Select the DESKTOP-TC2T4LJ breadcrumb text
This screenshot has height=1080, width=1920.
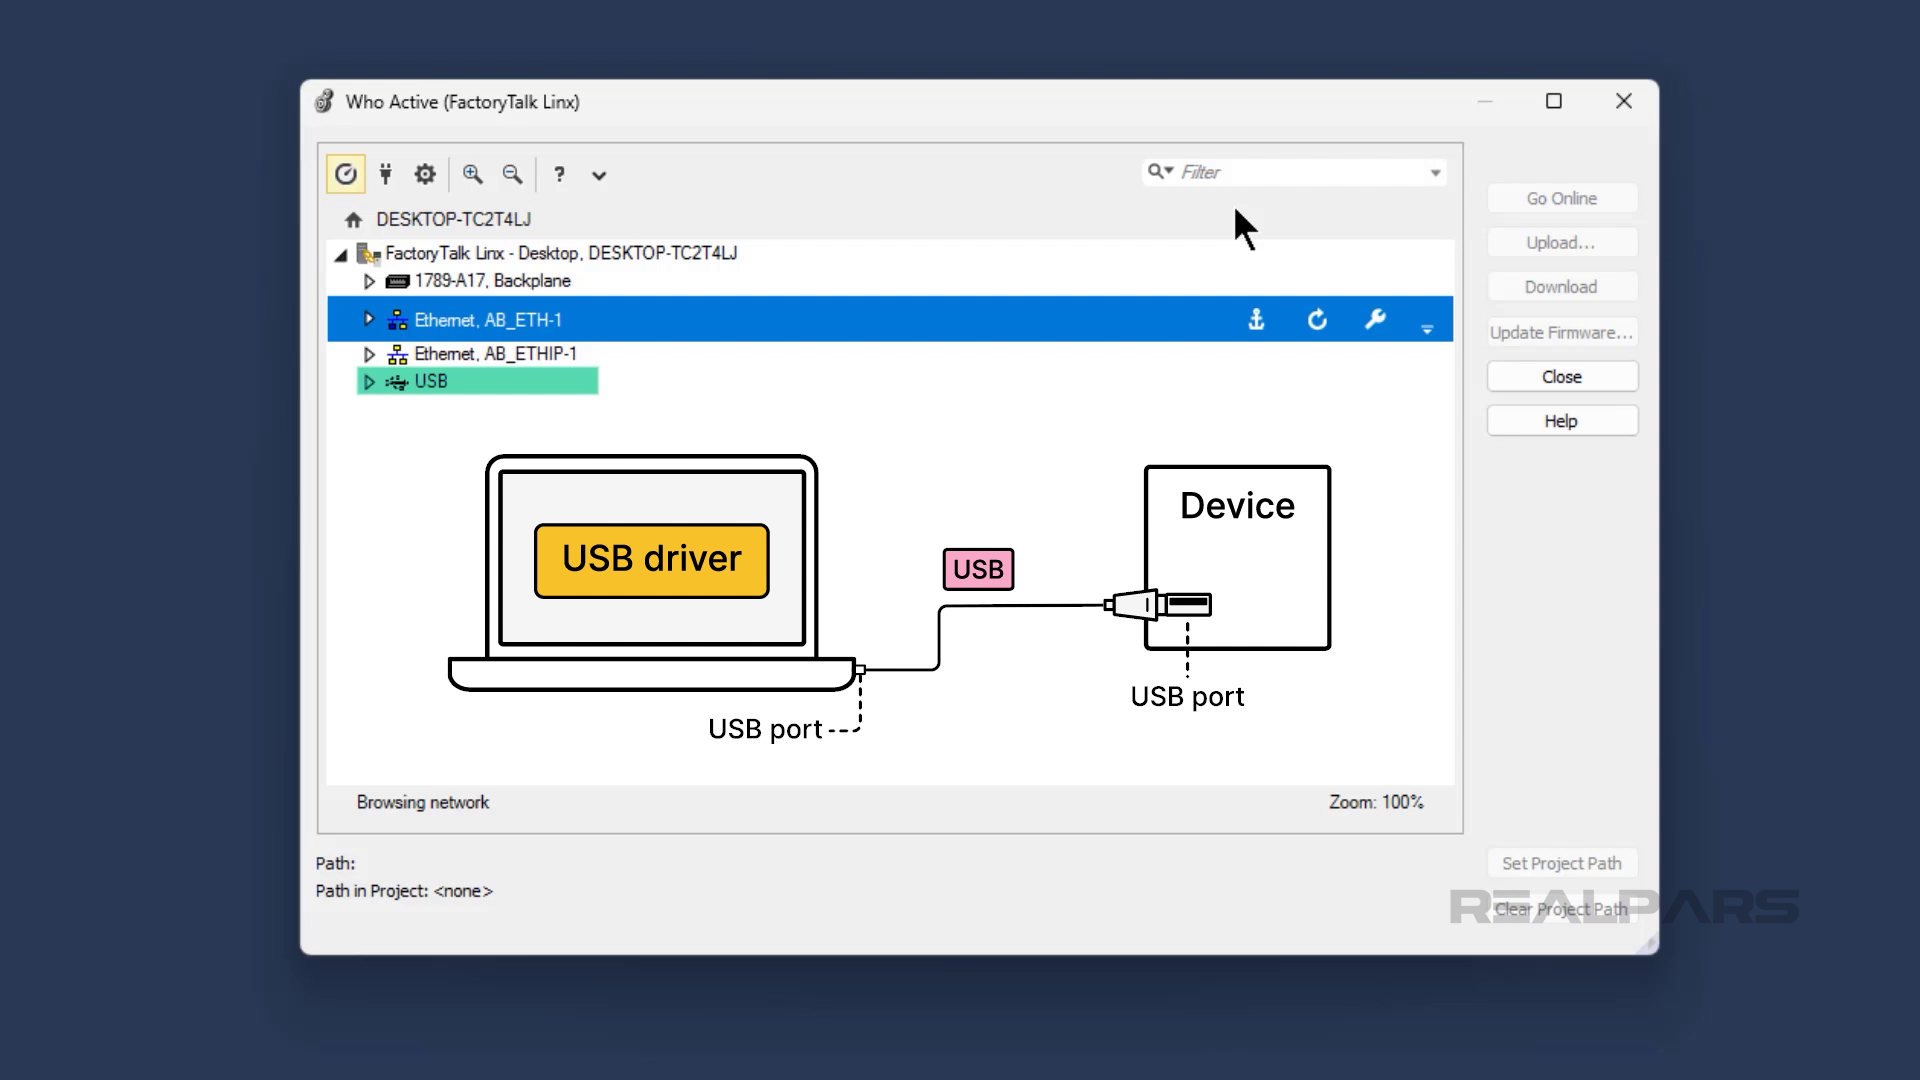453,219
